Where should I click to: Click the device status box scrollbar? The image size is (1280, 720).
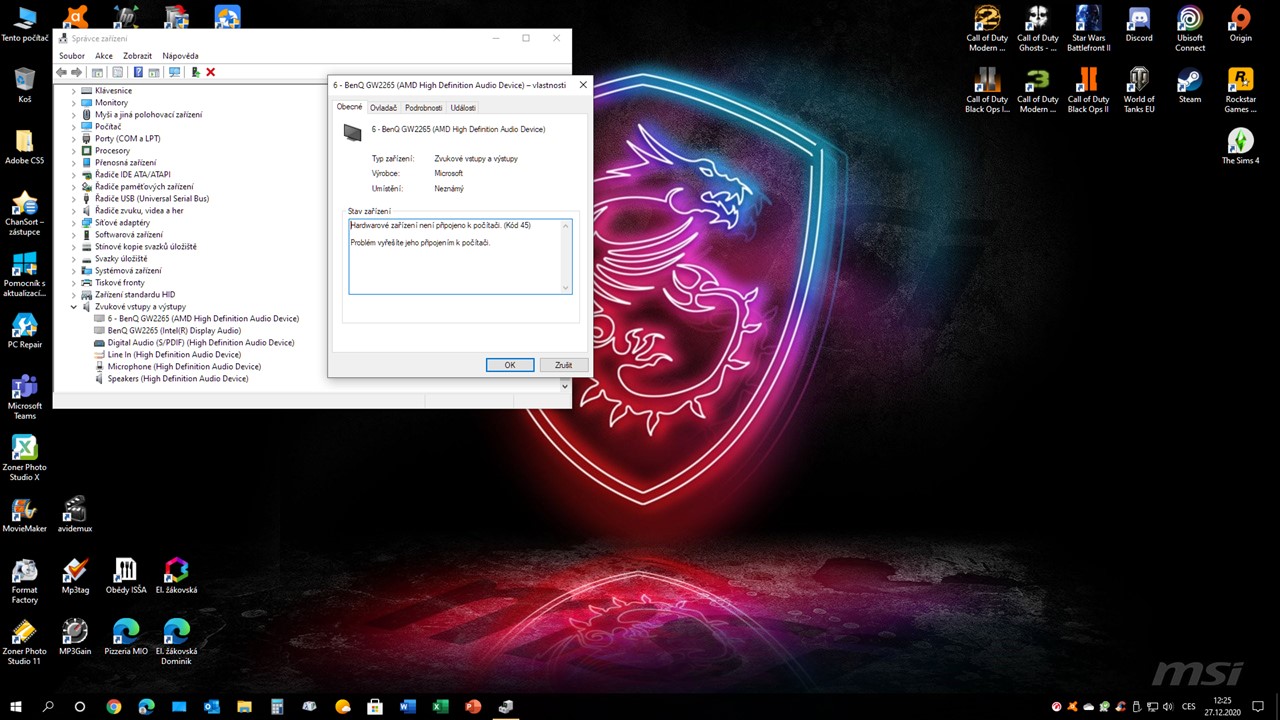tap(566, 256)
